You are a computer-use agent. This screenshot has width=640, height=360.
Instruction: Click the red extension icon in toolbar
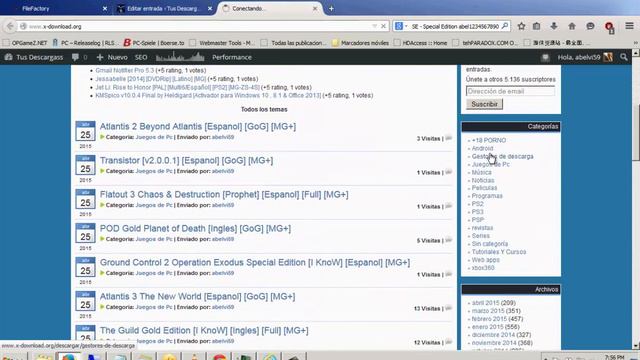pos(609,27)
